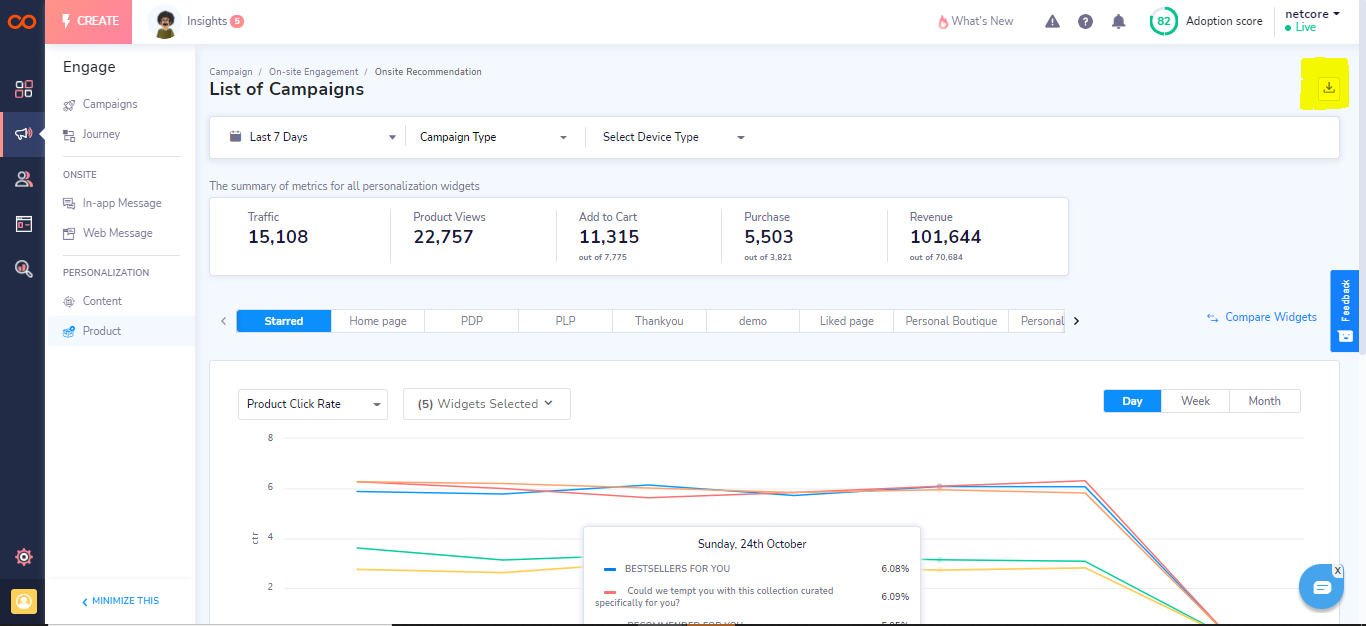Switch chart view to Month
This screenshot has width=1366, height=626.
[x=1264, y=401]
